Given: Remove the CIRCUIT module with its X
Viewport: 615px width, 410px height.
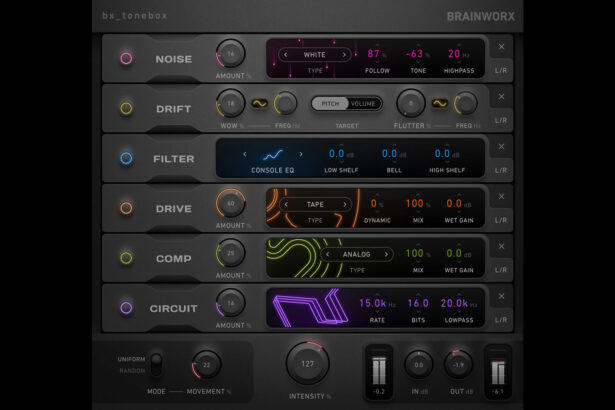Looking at the screenshot, I should click(x=501, y=296).
